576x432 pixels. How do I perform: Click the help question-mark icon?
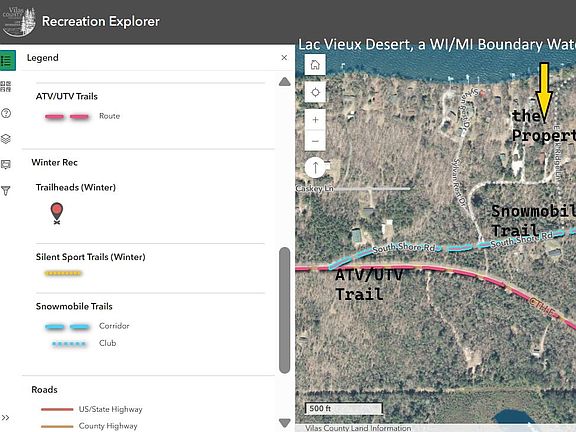click(6, 113)
